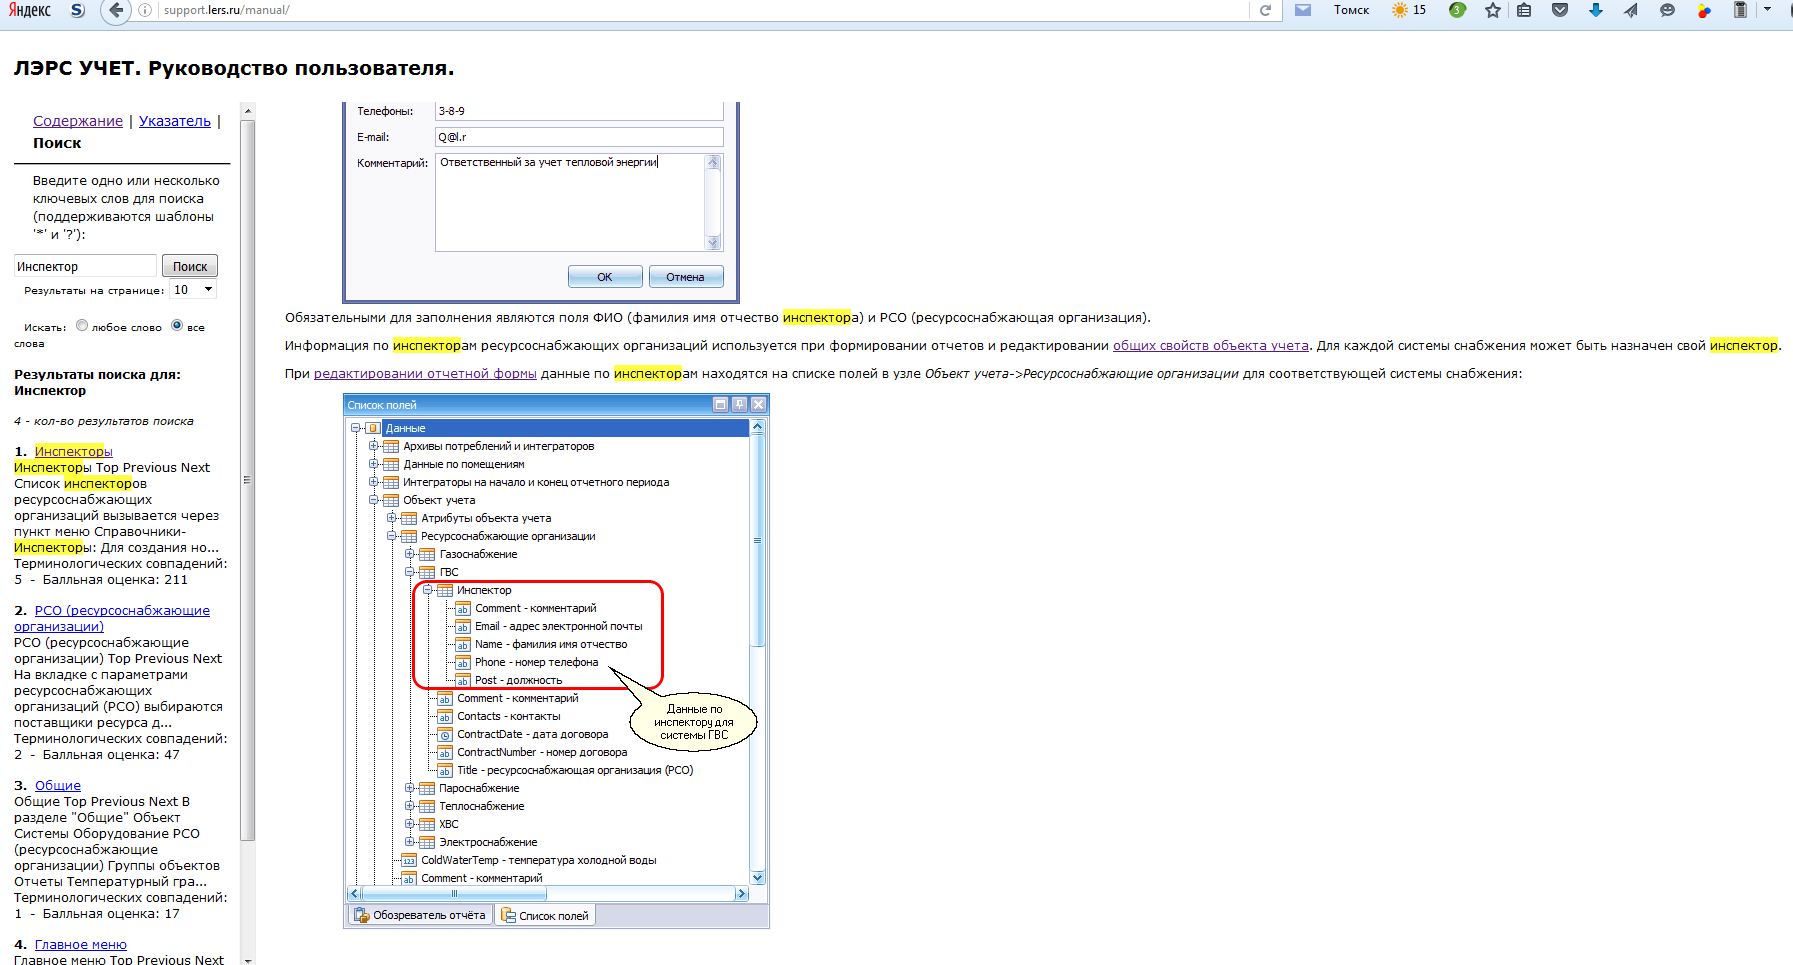Reload the page with the refresh icon
Image resolution: width=1793 pixels, height=965 pixels.
[x=1265, y=10]
